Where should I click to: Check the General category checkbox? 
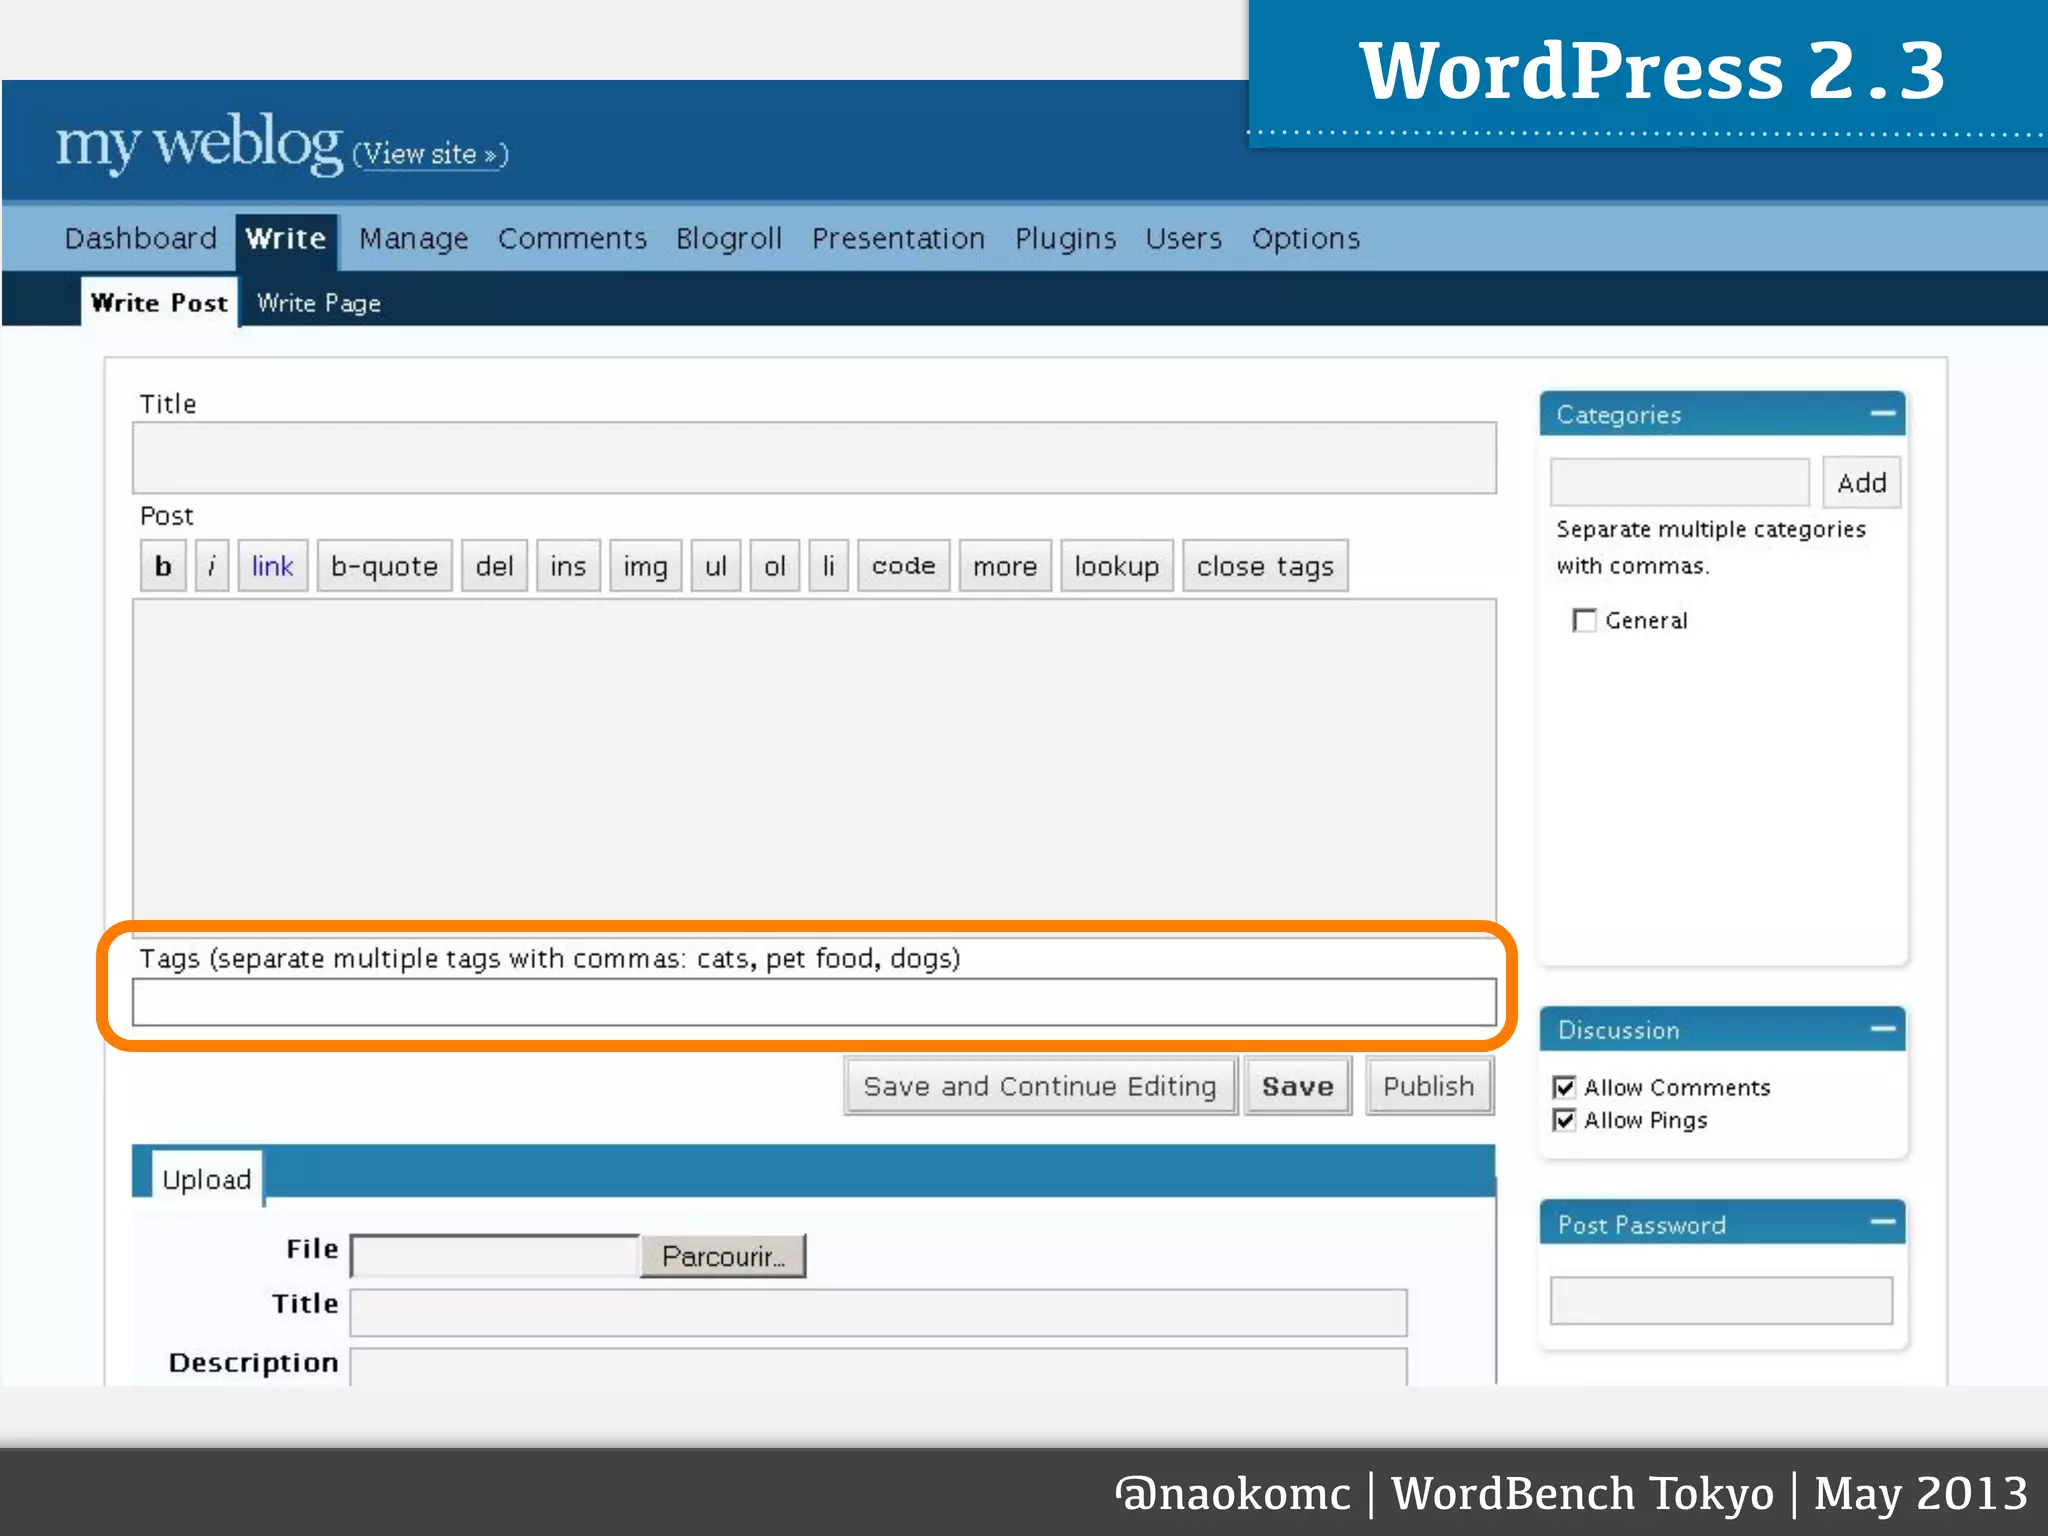pyautogui.click(x=1584, y=621)
